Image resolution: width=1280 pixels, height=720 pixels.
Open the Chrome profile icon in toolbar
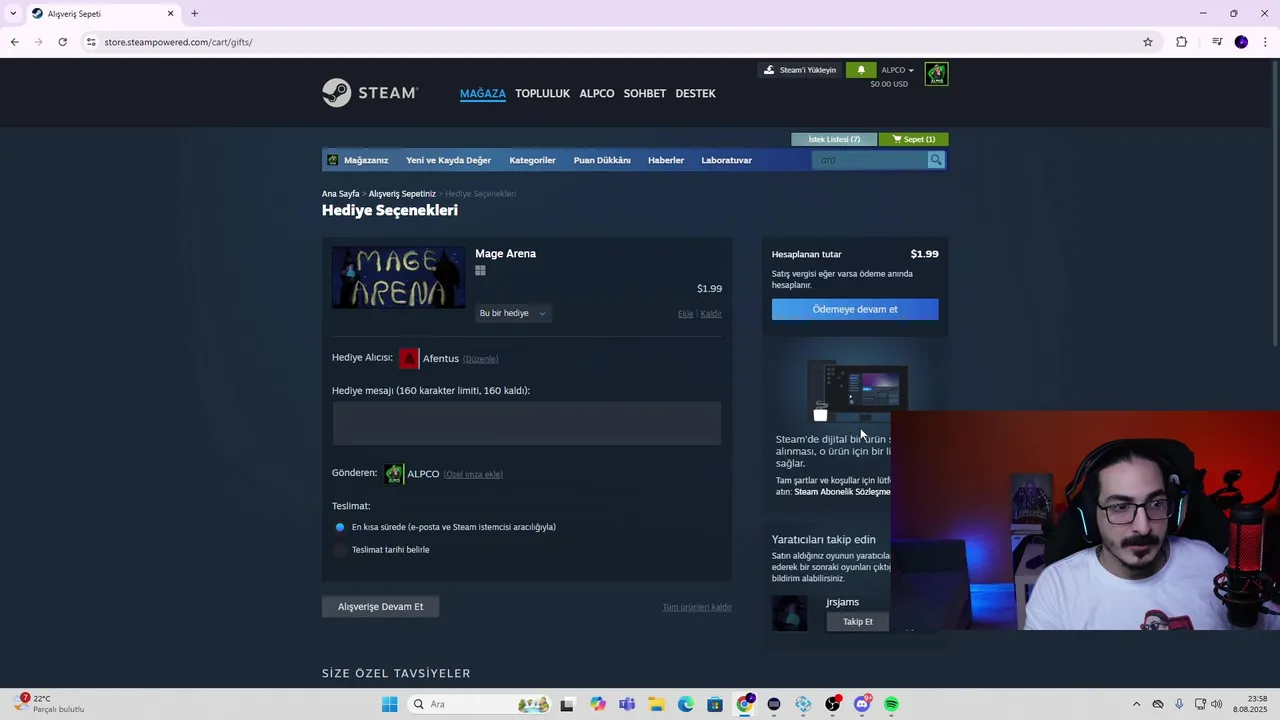1241,42
